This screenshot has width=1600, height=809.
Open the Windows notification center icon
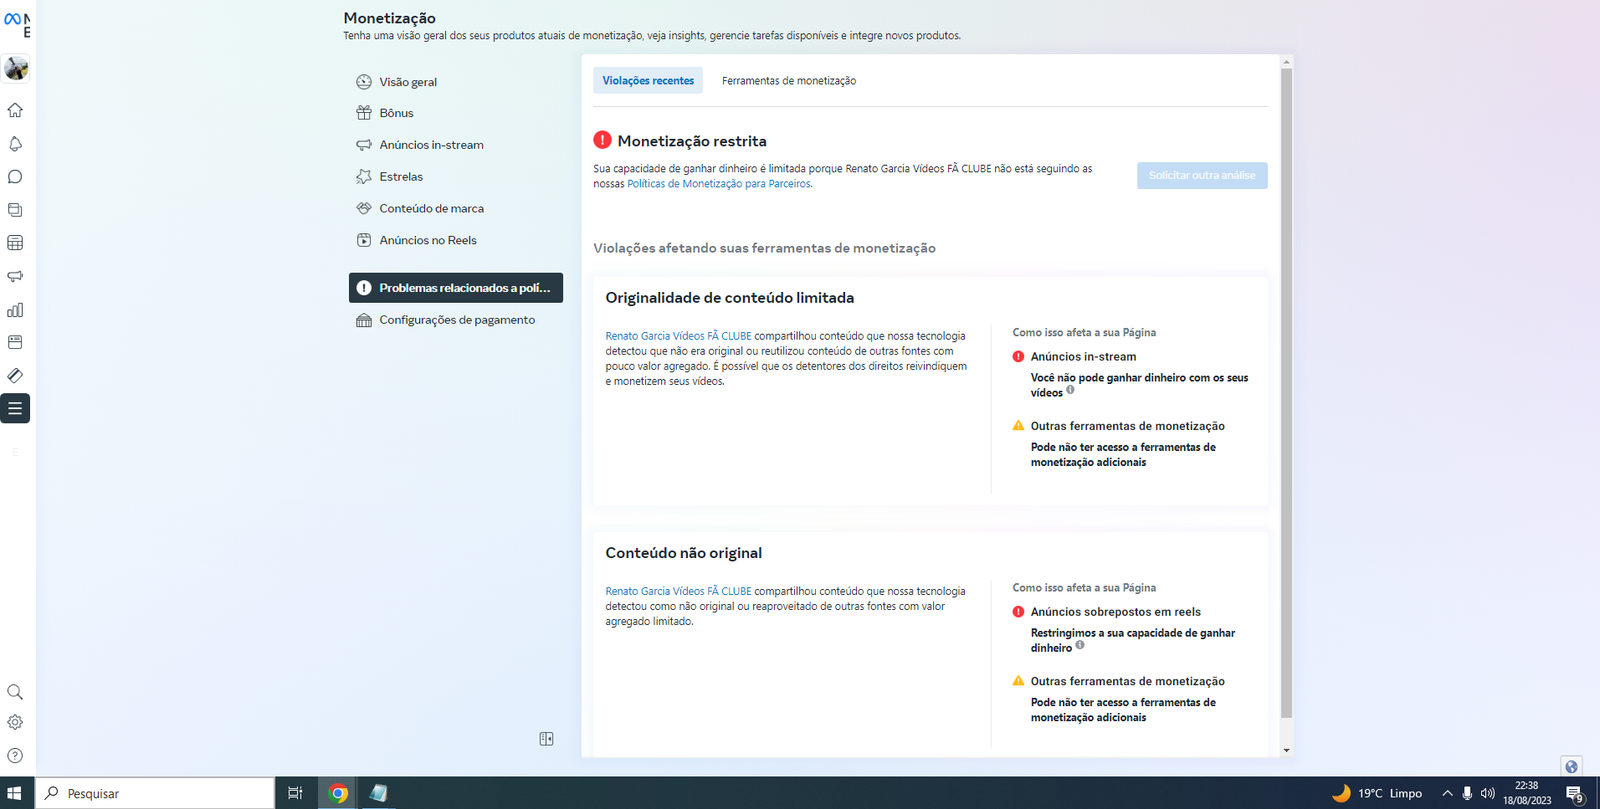pyautogui.click(x=1575, y=794)
